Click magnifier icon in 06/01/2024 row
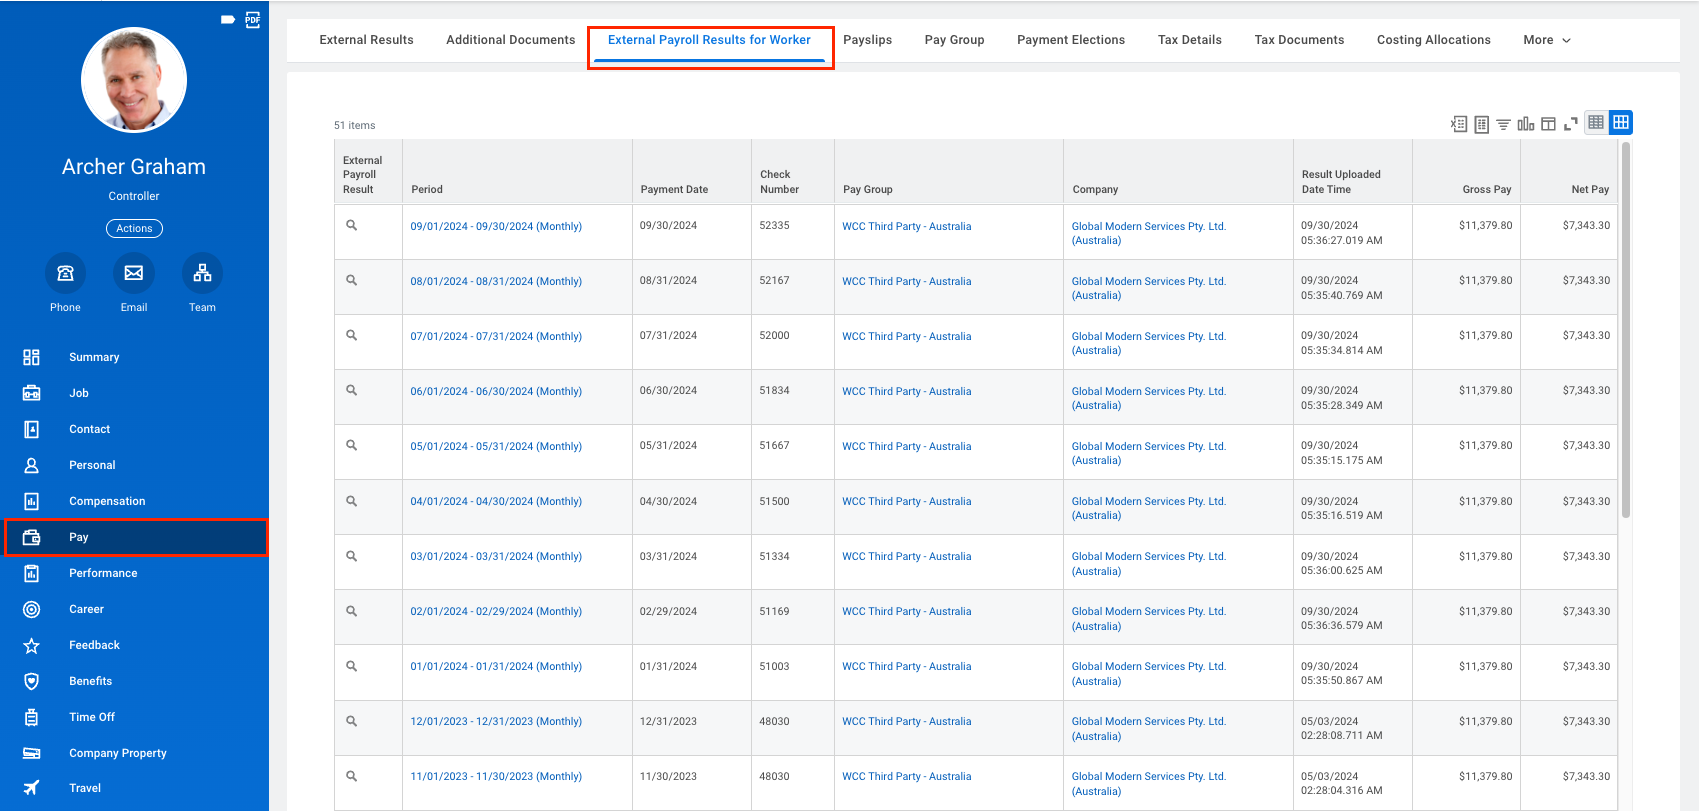 pyautogui.click(x=352, y=391)
